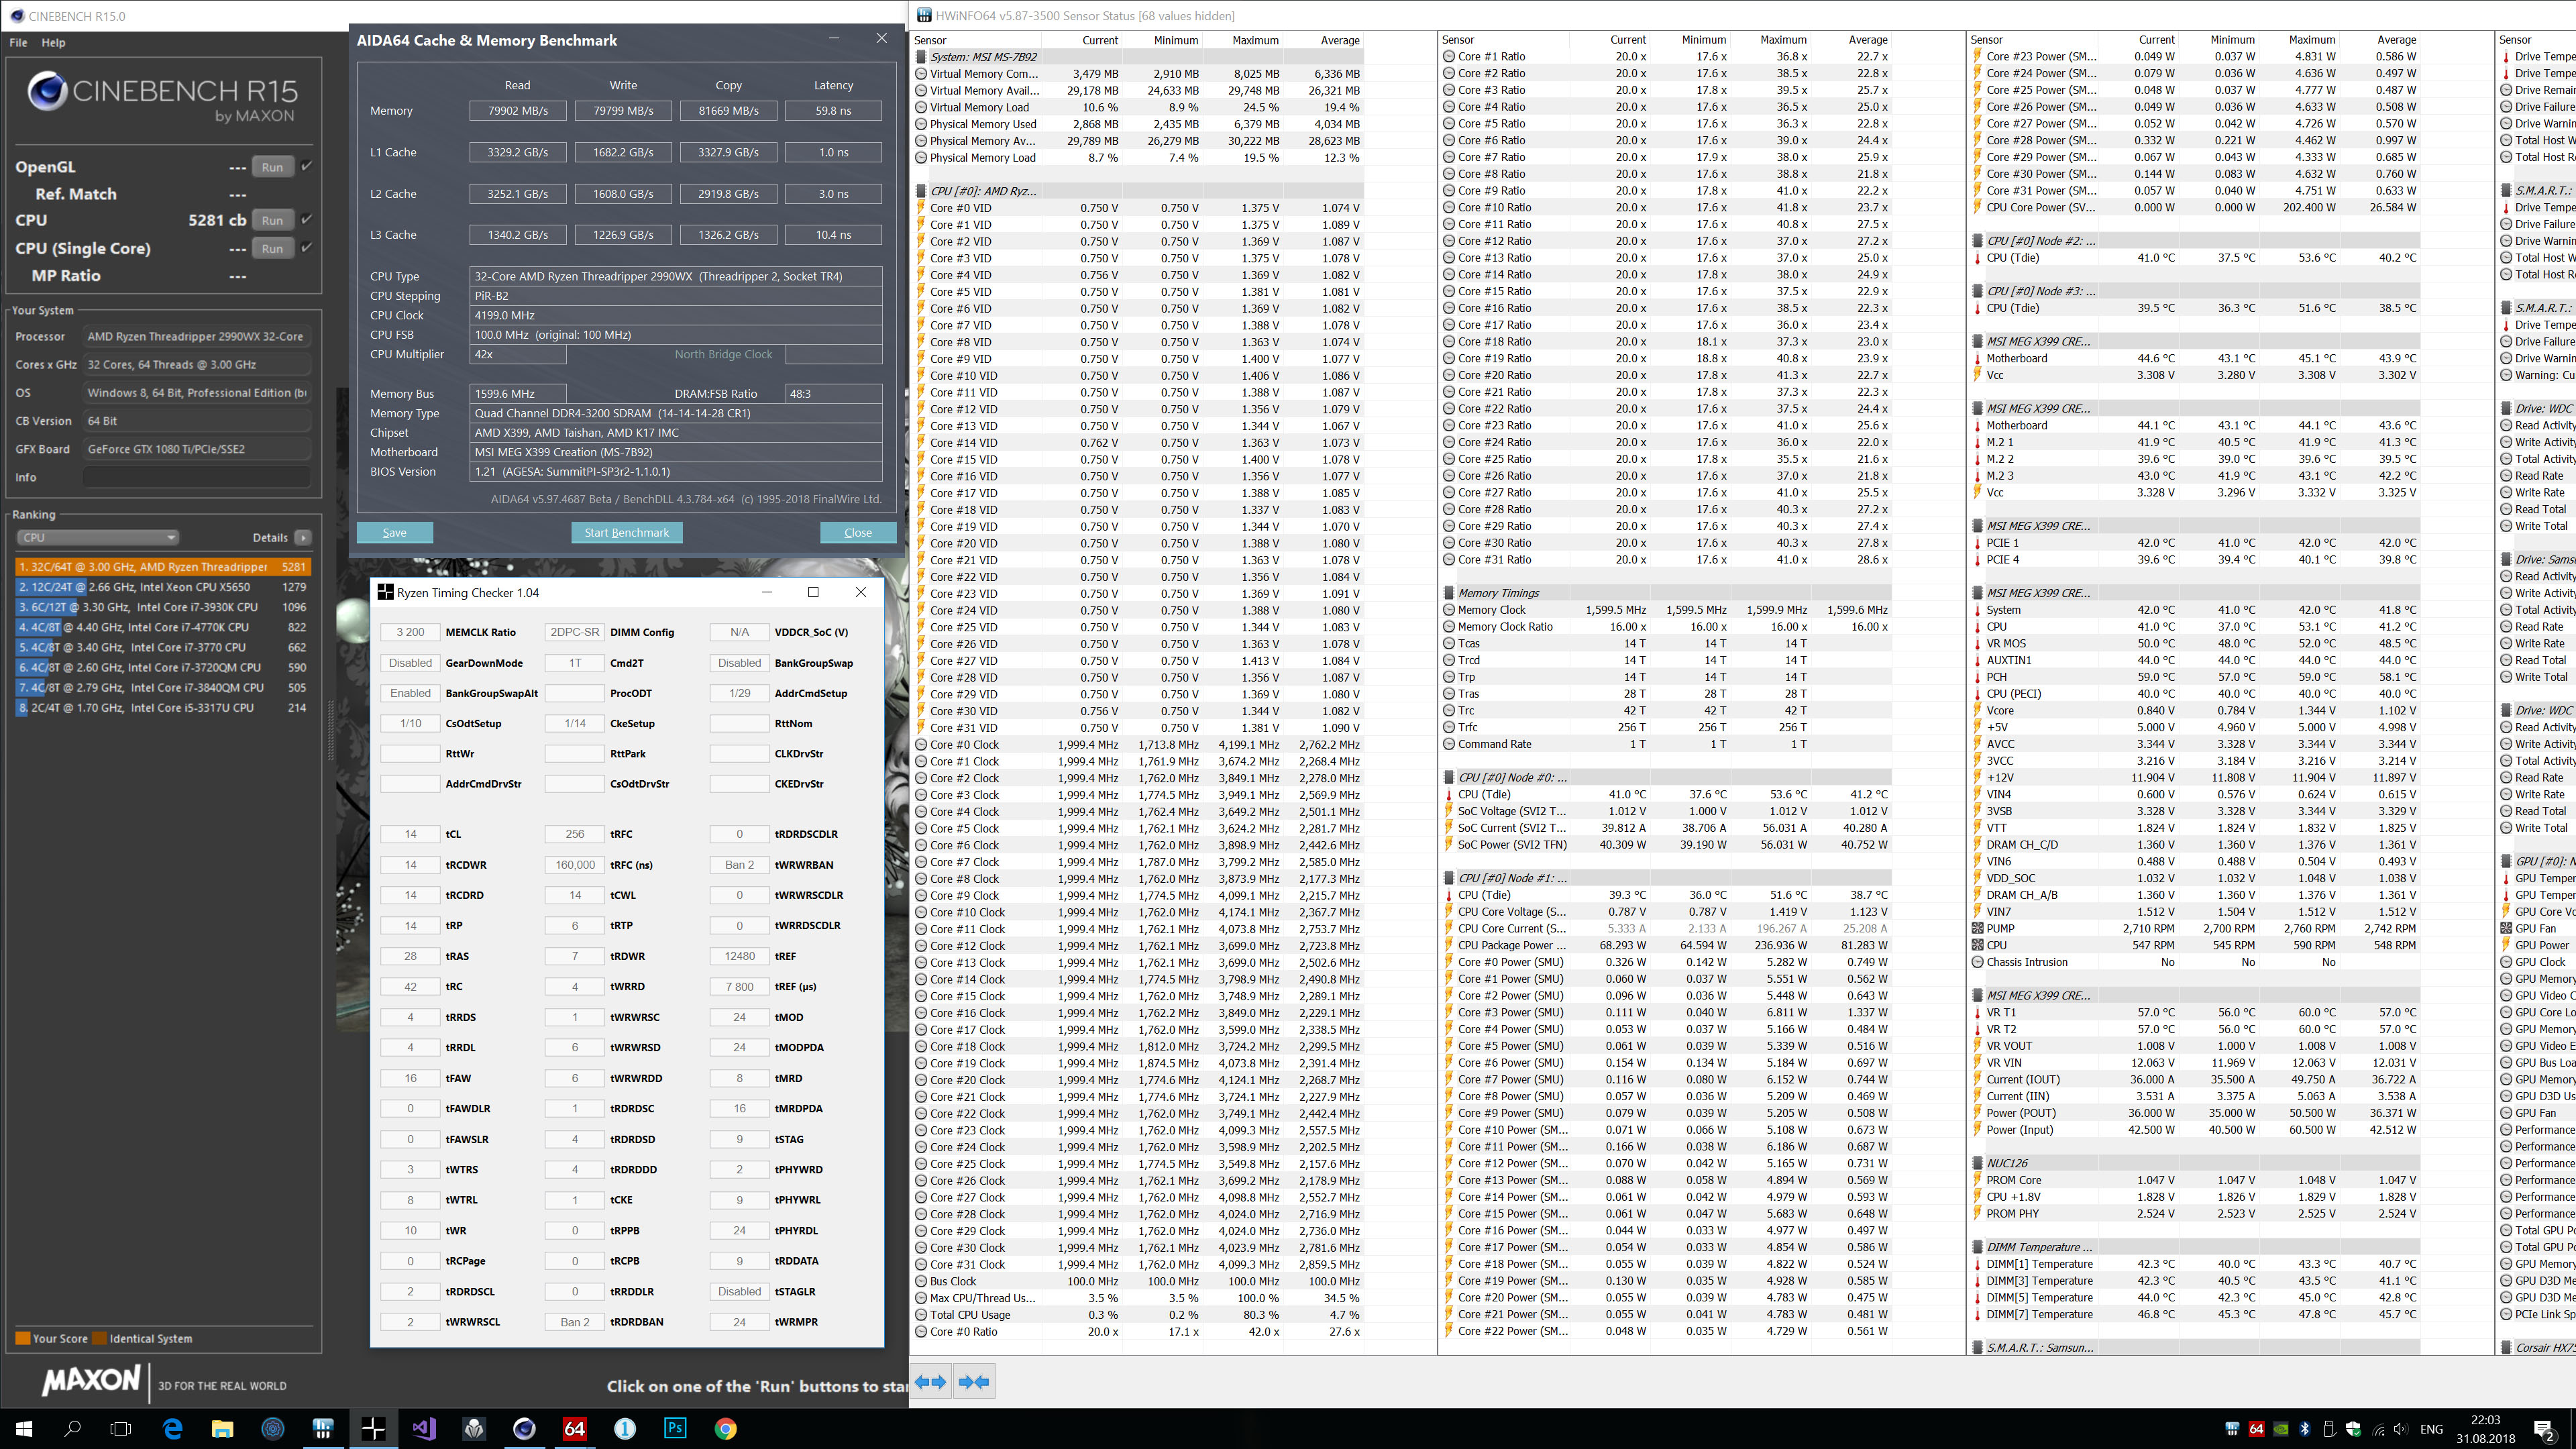2576x1449 pixels.
Task: Toggle the CPU test checkbox
Action: [x=306, y=219]
